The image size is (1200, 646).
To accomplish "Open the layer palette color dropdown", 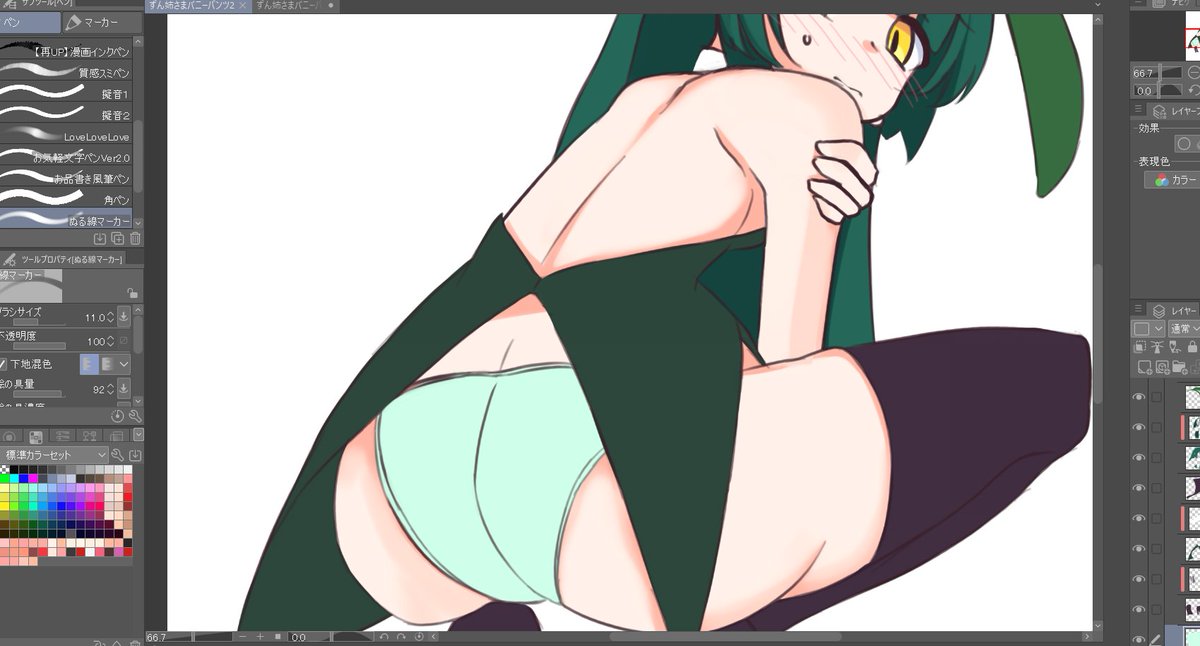I will (1148, 328).
